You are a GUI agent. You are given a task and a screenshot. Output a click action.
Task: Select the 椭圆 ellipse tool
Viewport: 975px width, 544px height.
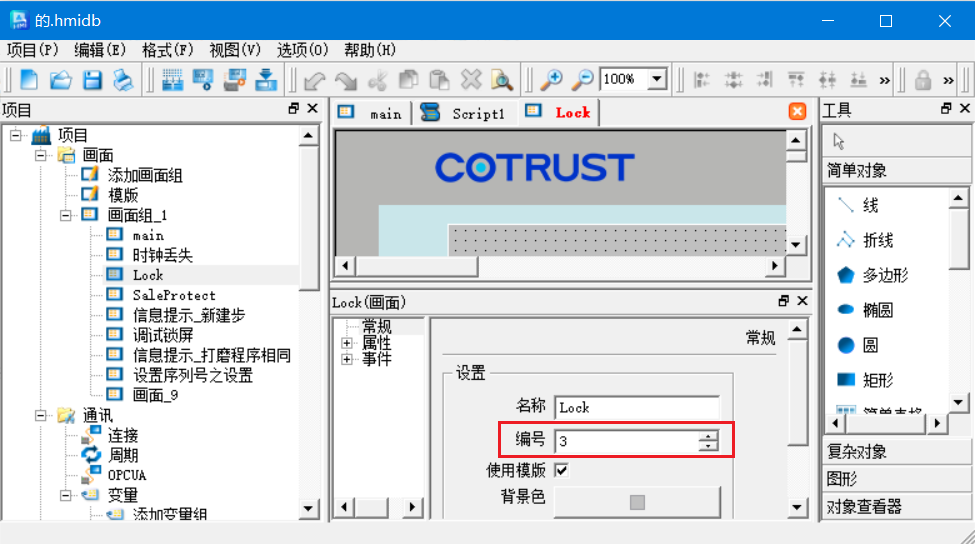[865, 310]
